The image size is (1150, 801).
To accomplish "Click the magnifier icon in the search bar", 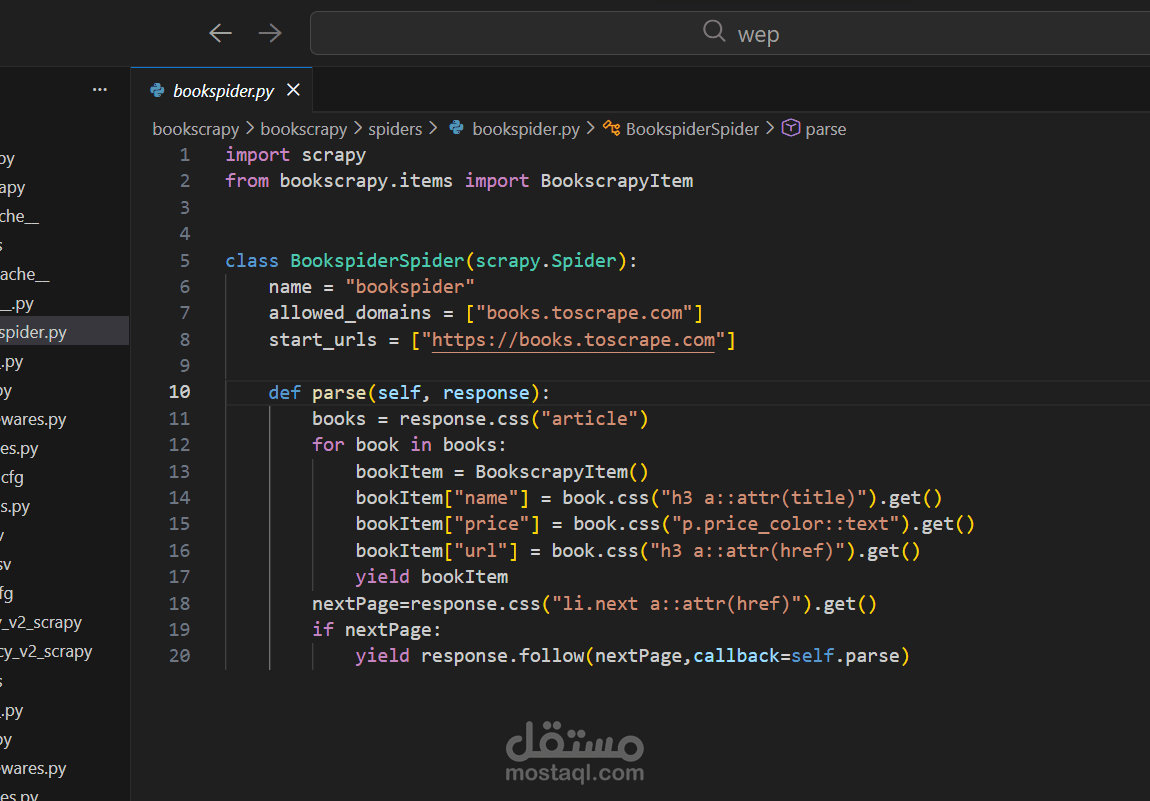I will [714, 32].
